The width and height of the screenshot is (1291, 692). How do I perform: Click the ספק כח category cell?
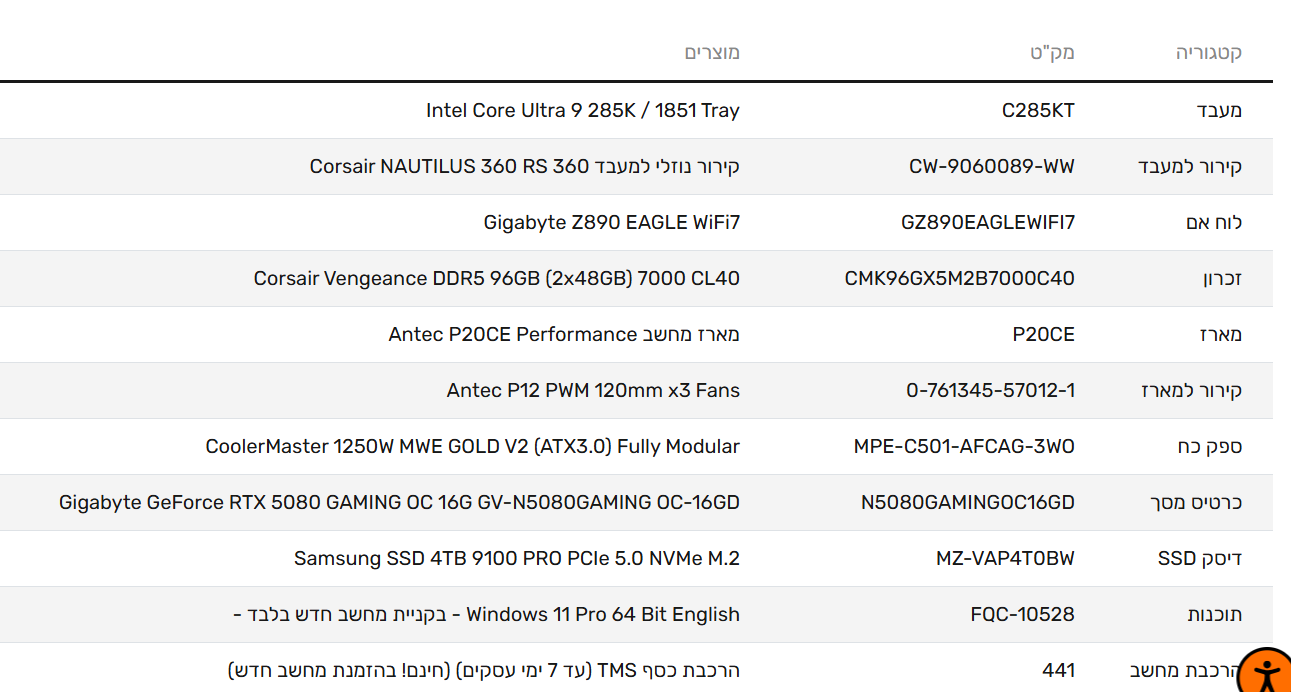[x=1209, y=446]
